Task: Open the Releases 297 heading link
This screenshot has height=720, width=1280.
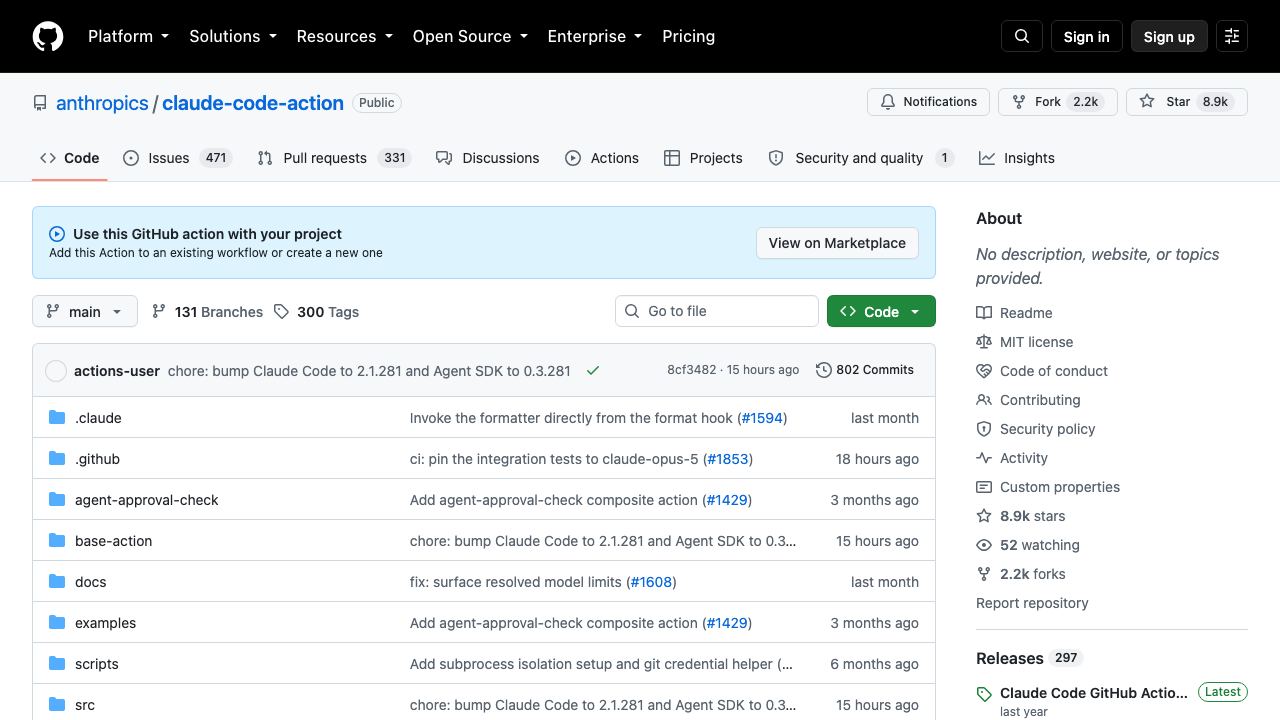Action: click(x=1029, y=658)
